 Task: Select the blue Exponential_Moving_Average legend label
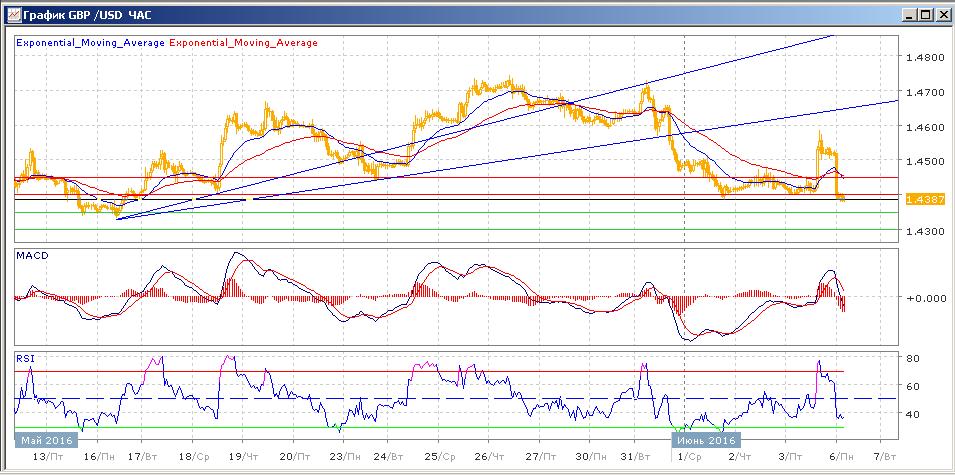(x=90, y=43)
